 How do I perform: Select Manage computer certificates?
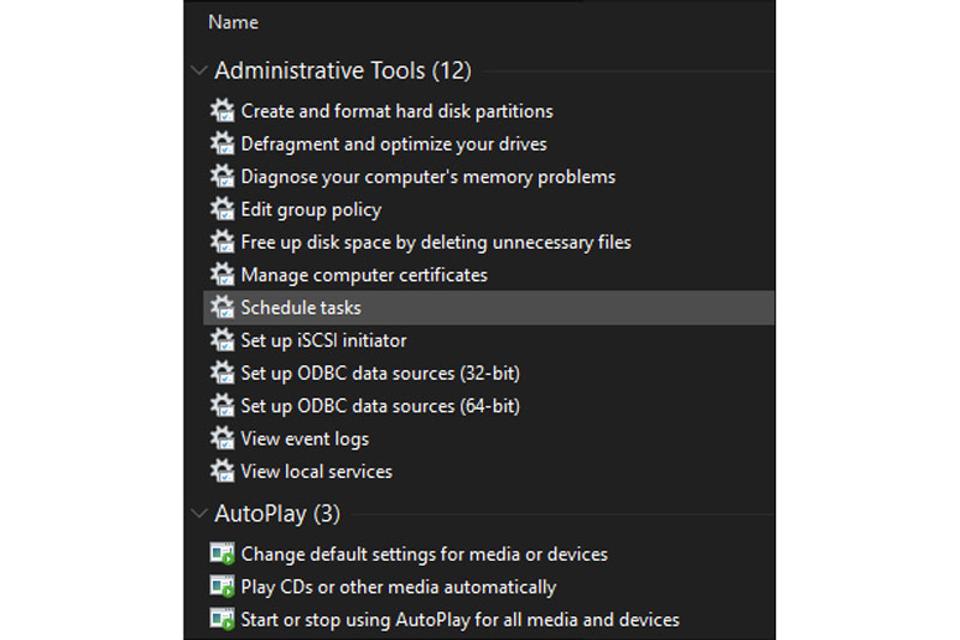coord(364,275)
